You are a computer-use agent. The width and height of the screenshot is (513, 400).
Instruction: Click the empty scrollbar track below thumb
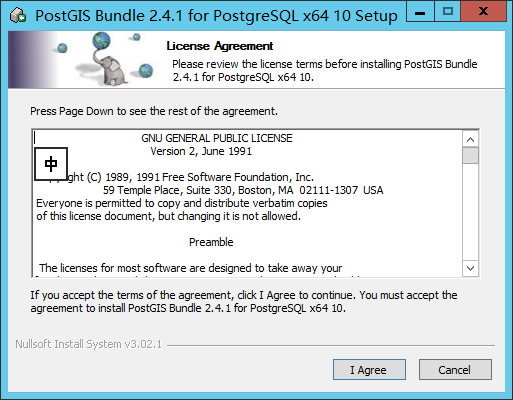[x=470, y=212]
